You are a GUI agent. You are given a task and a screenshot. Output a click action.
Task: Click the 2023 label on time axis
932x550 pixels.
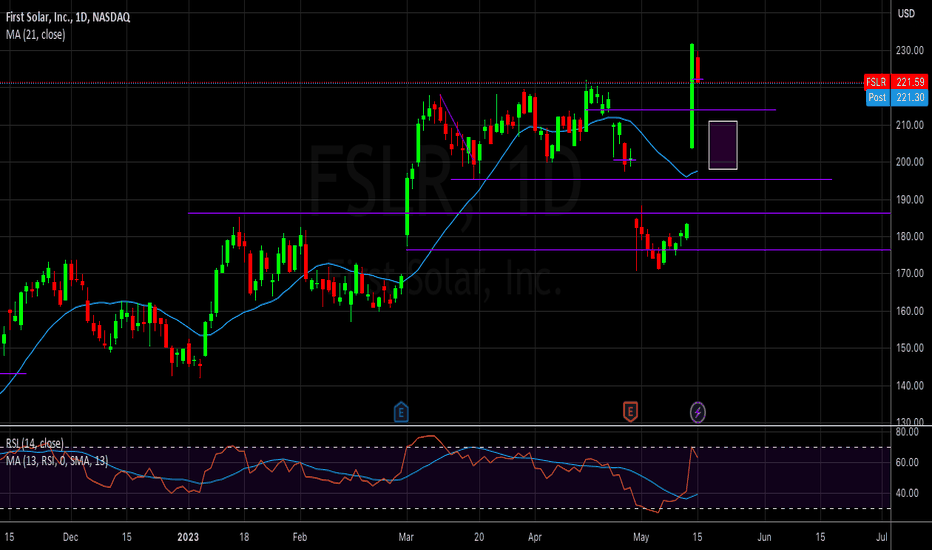[x=188, y=537]
